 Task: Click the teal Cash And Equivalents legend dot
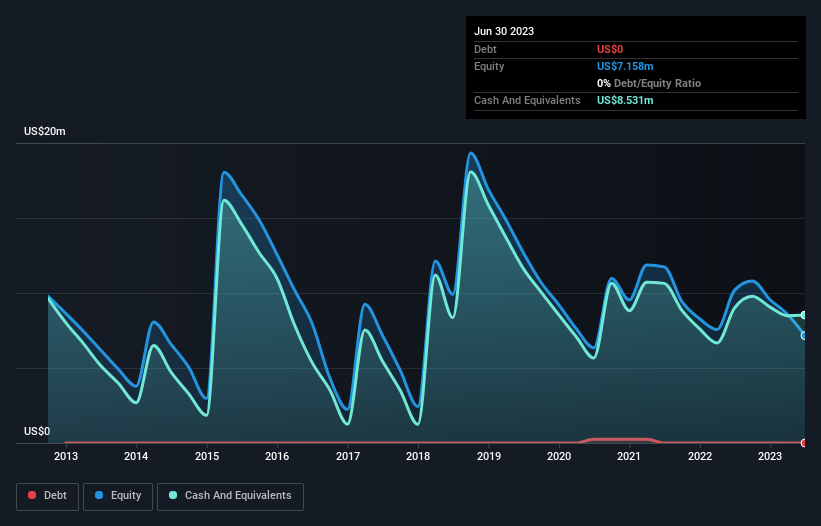(x=173, y=495)
